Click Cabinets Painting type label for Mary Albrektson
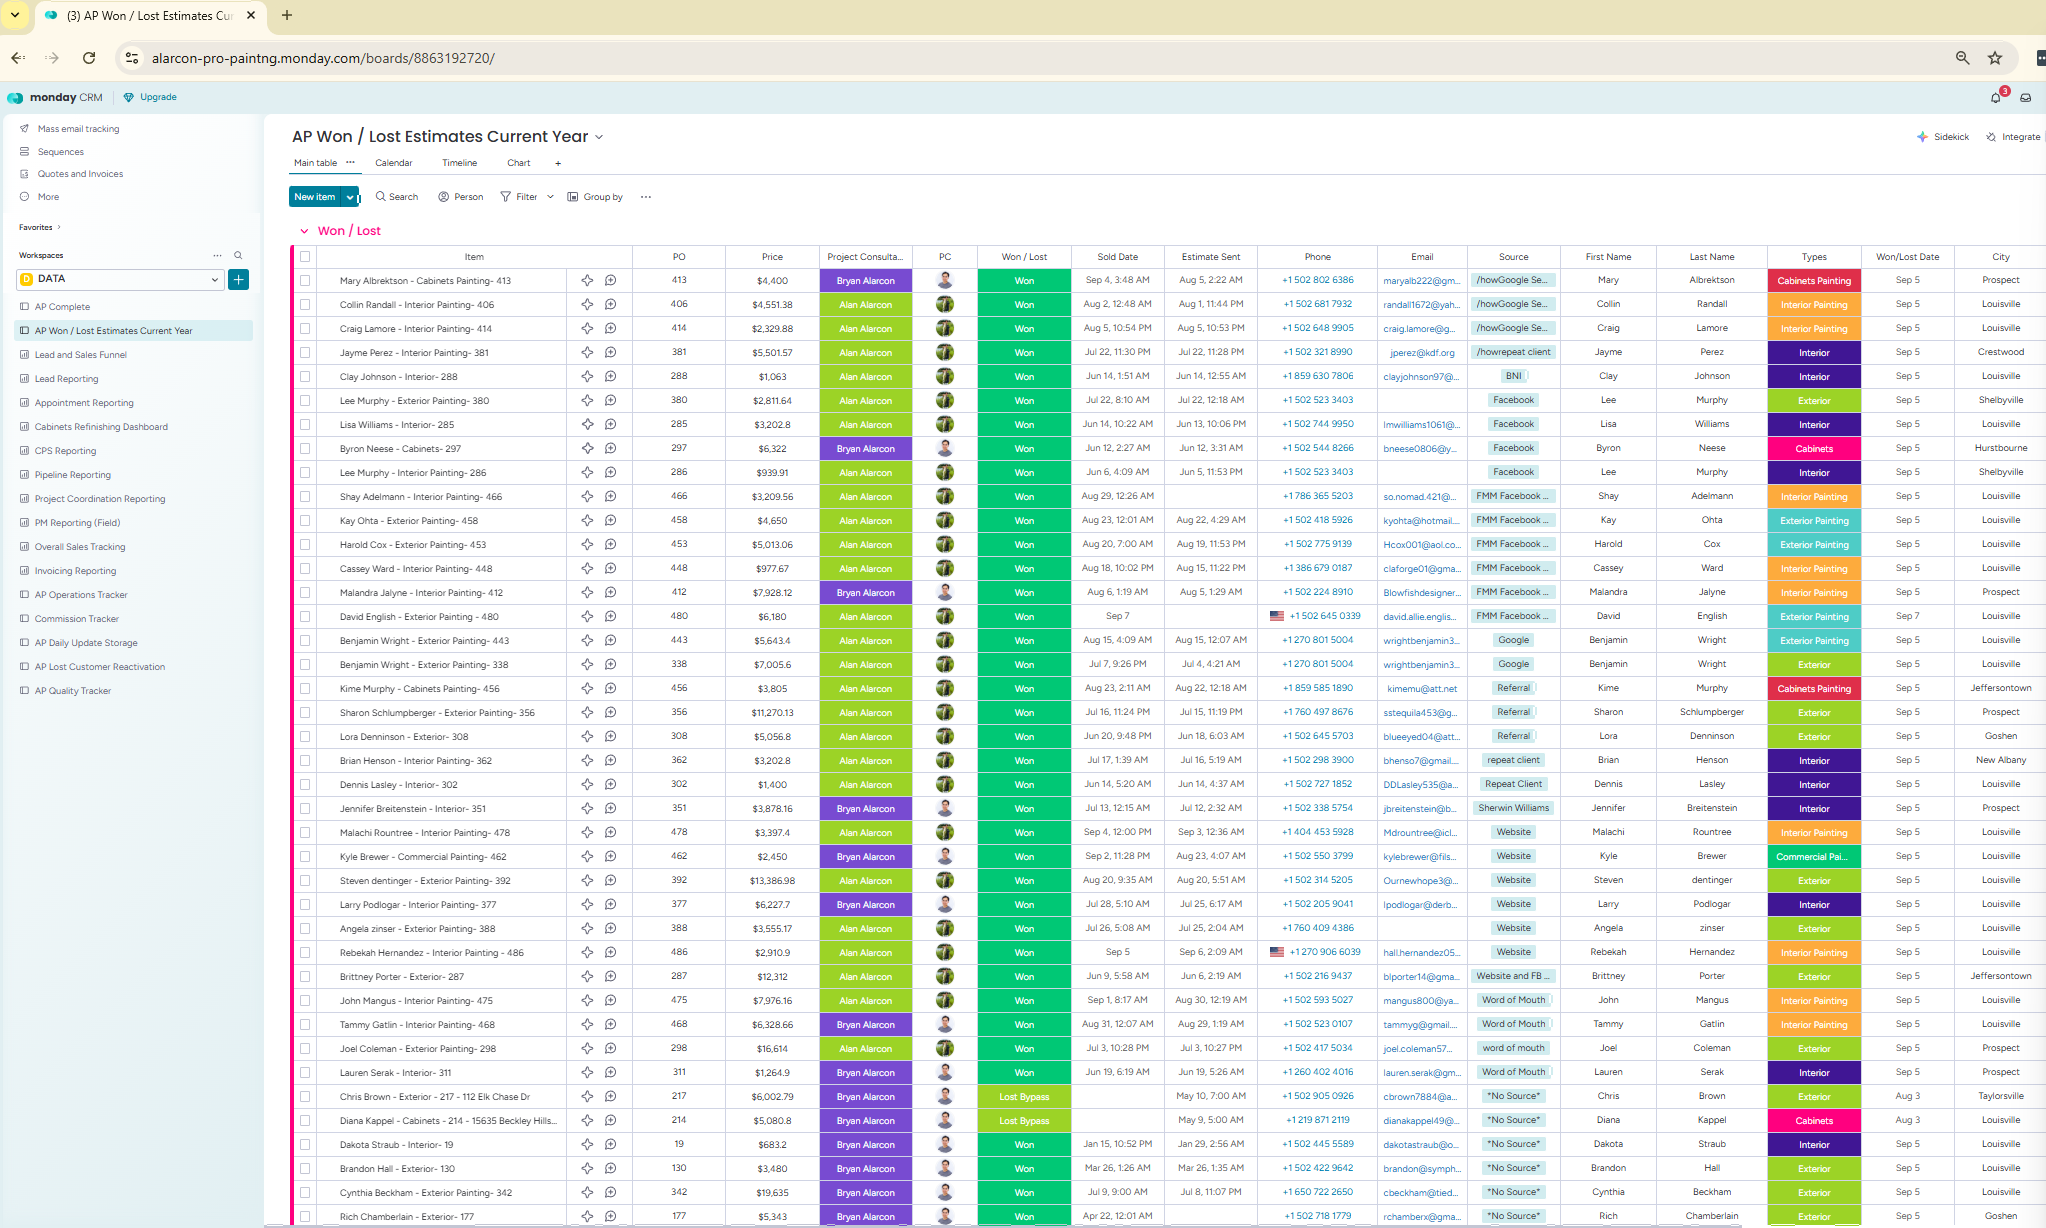Viewport: 2046px width, 1228px height. click(1814, 281)
